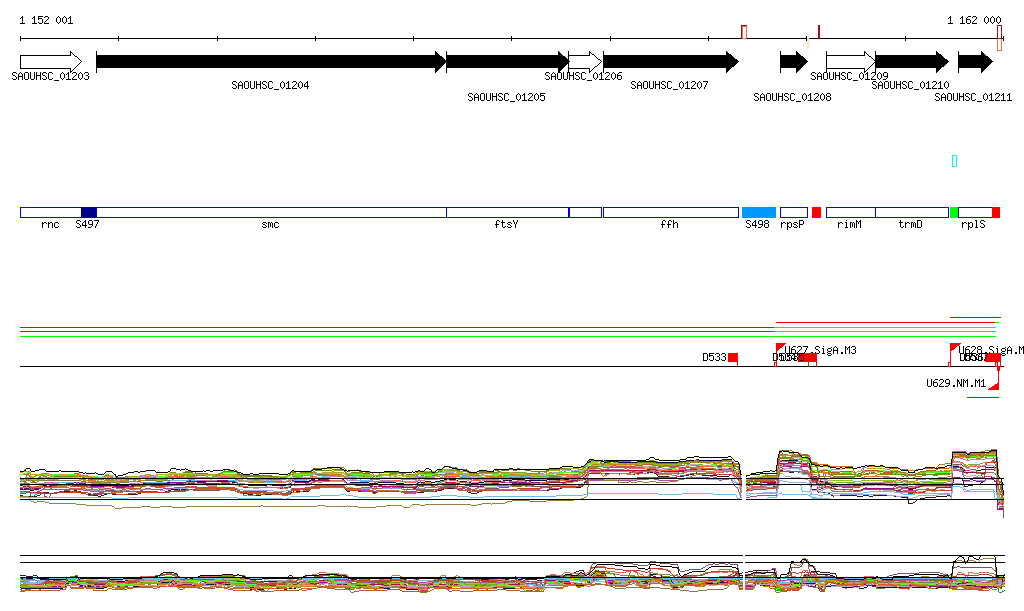Click the small green box before rplS
The width and height of the screenshot is (1024, 611).
954,212
